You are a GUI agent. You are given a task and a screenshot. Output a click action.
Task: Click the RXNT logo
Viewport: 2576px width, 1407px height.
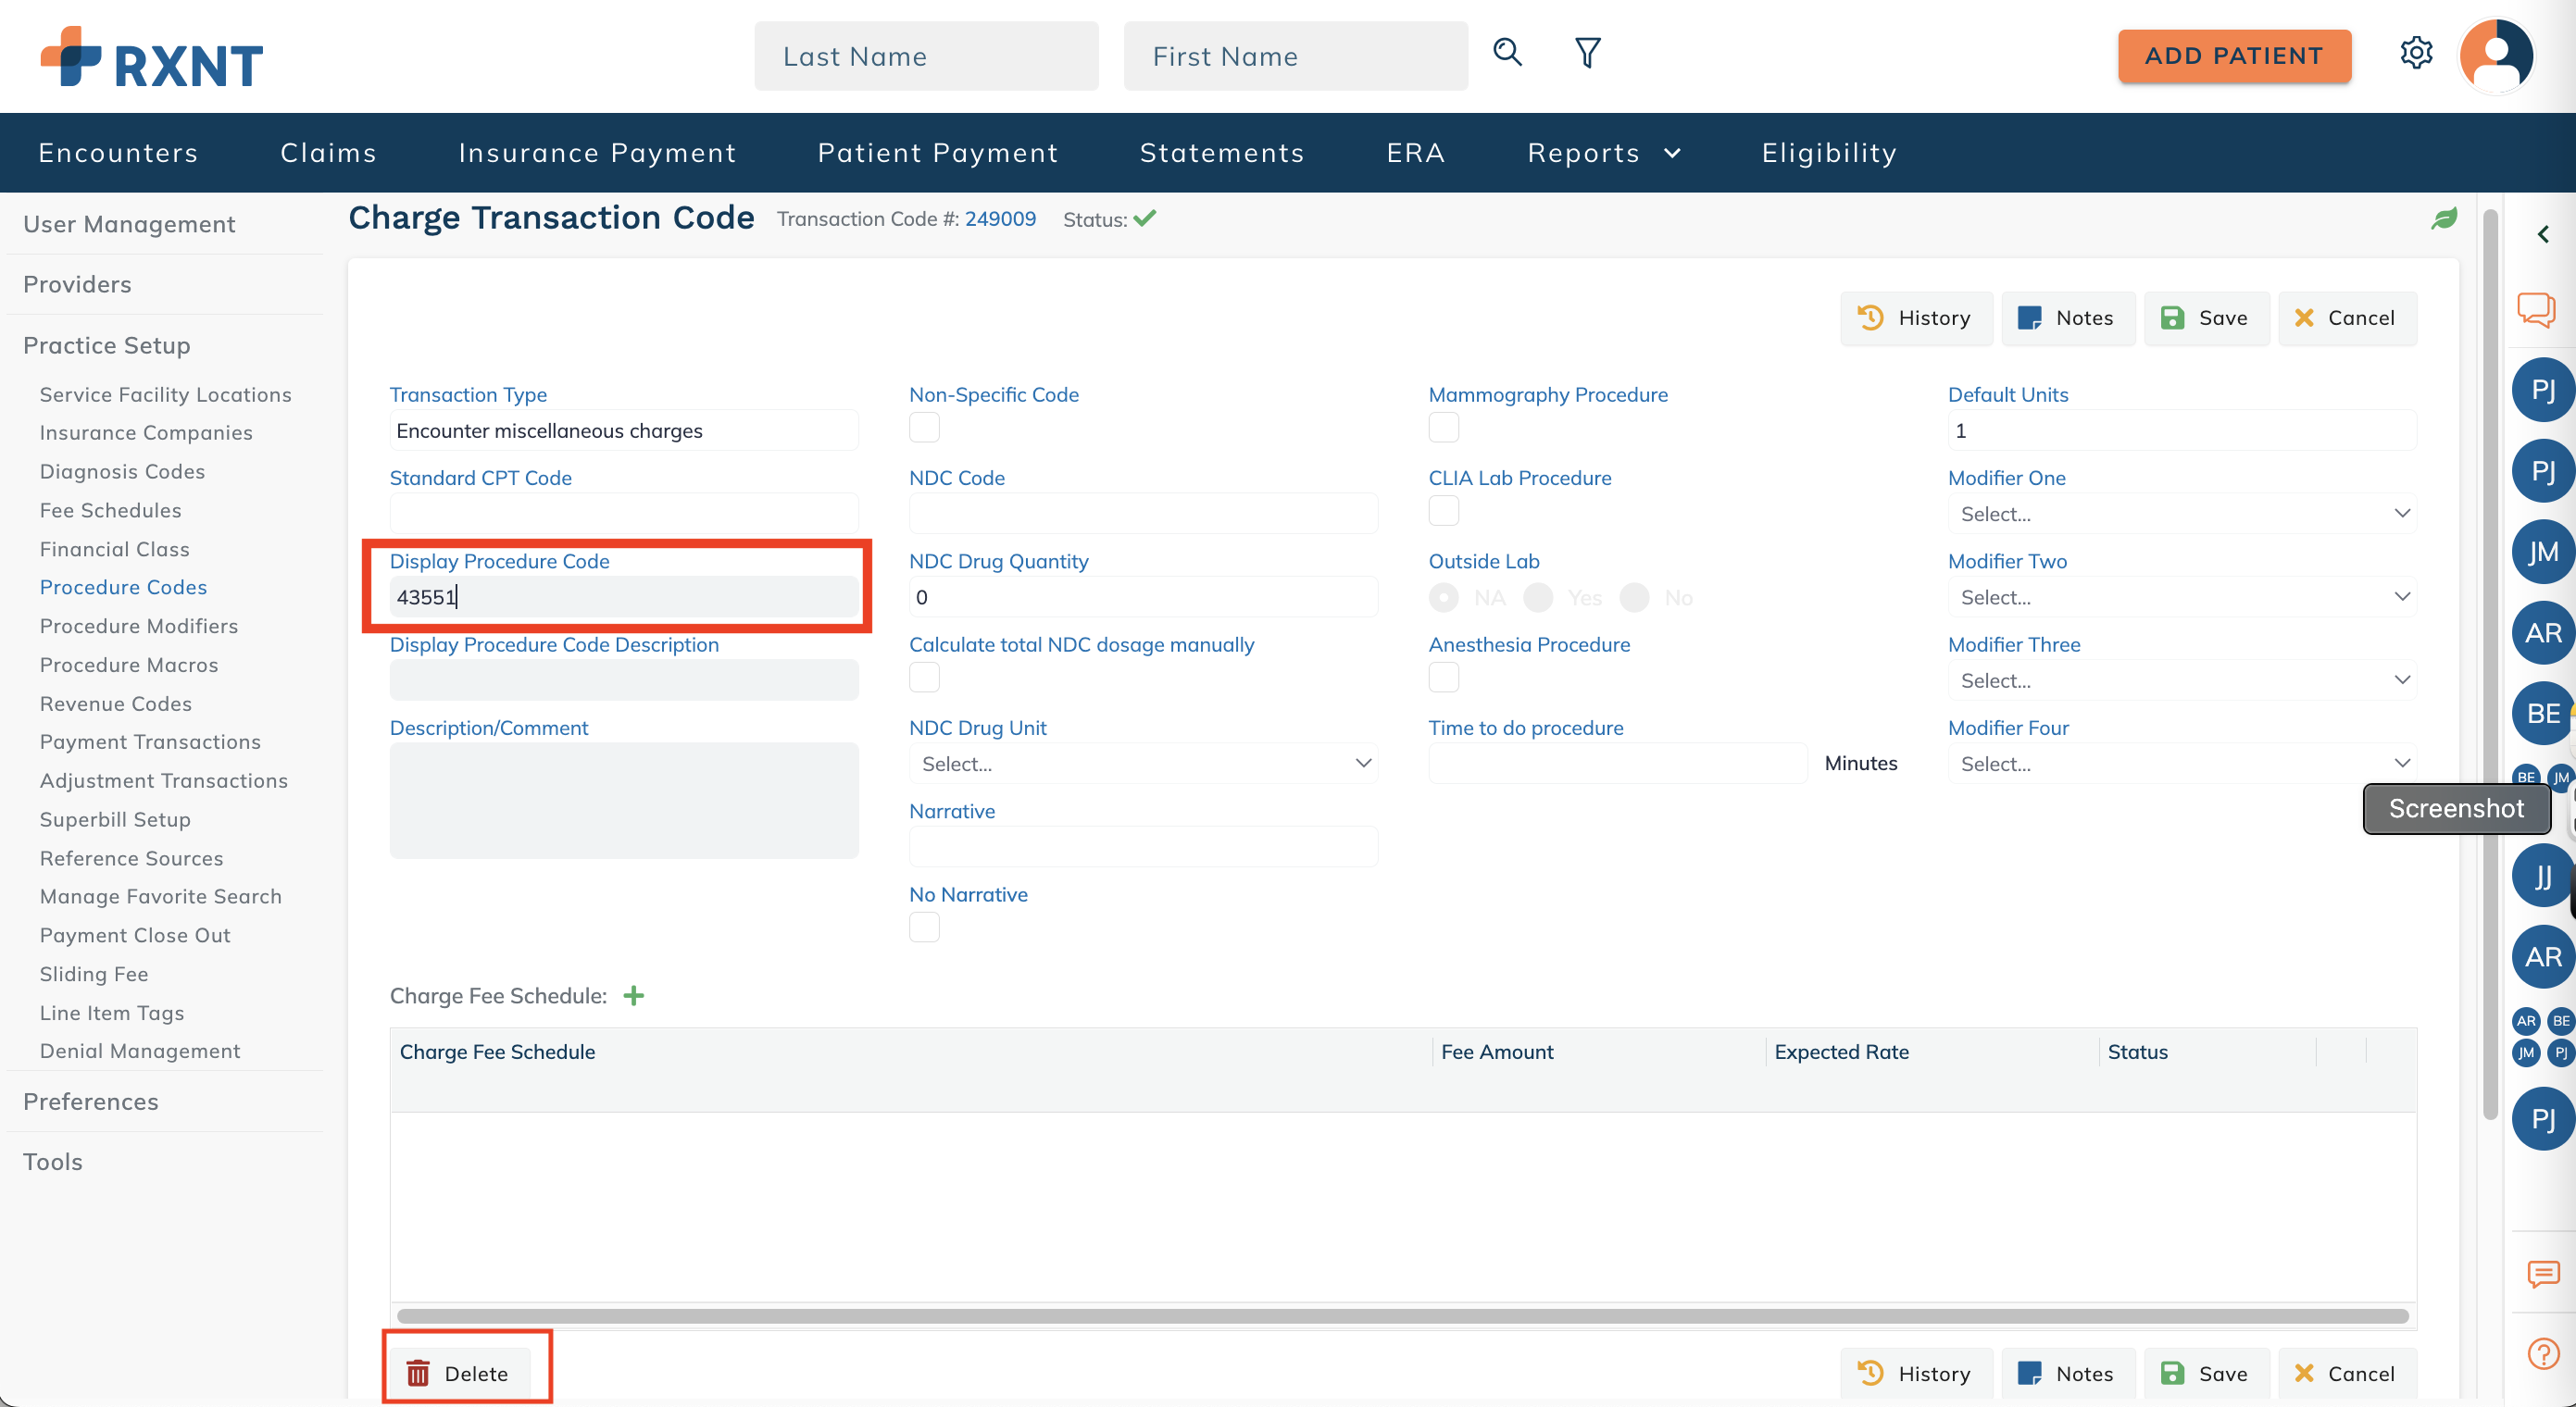pyautogui.click(x=152, y=57)
